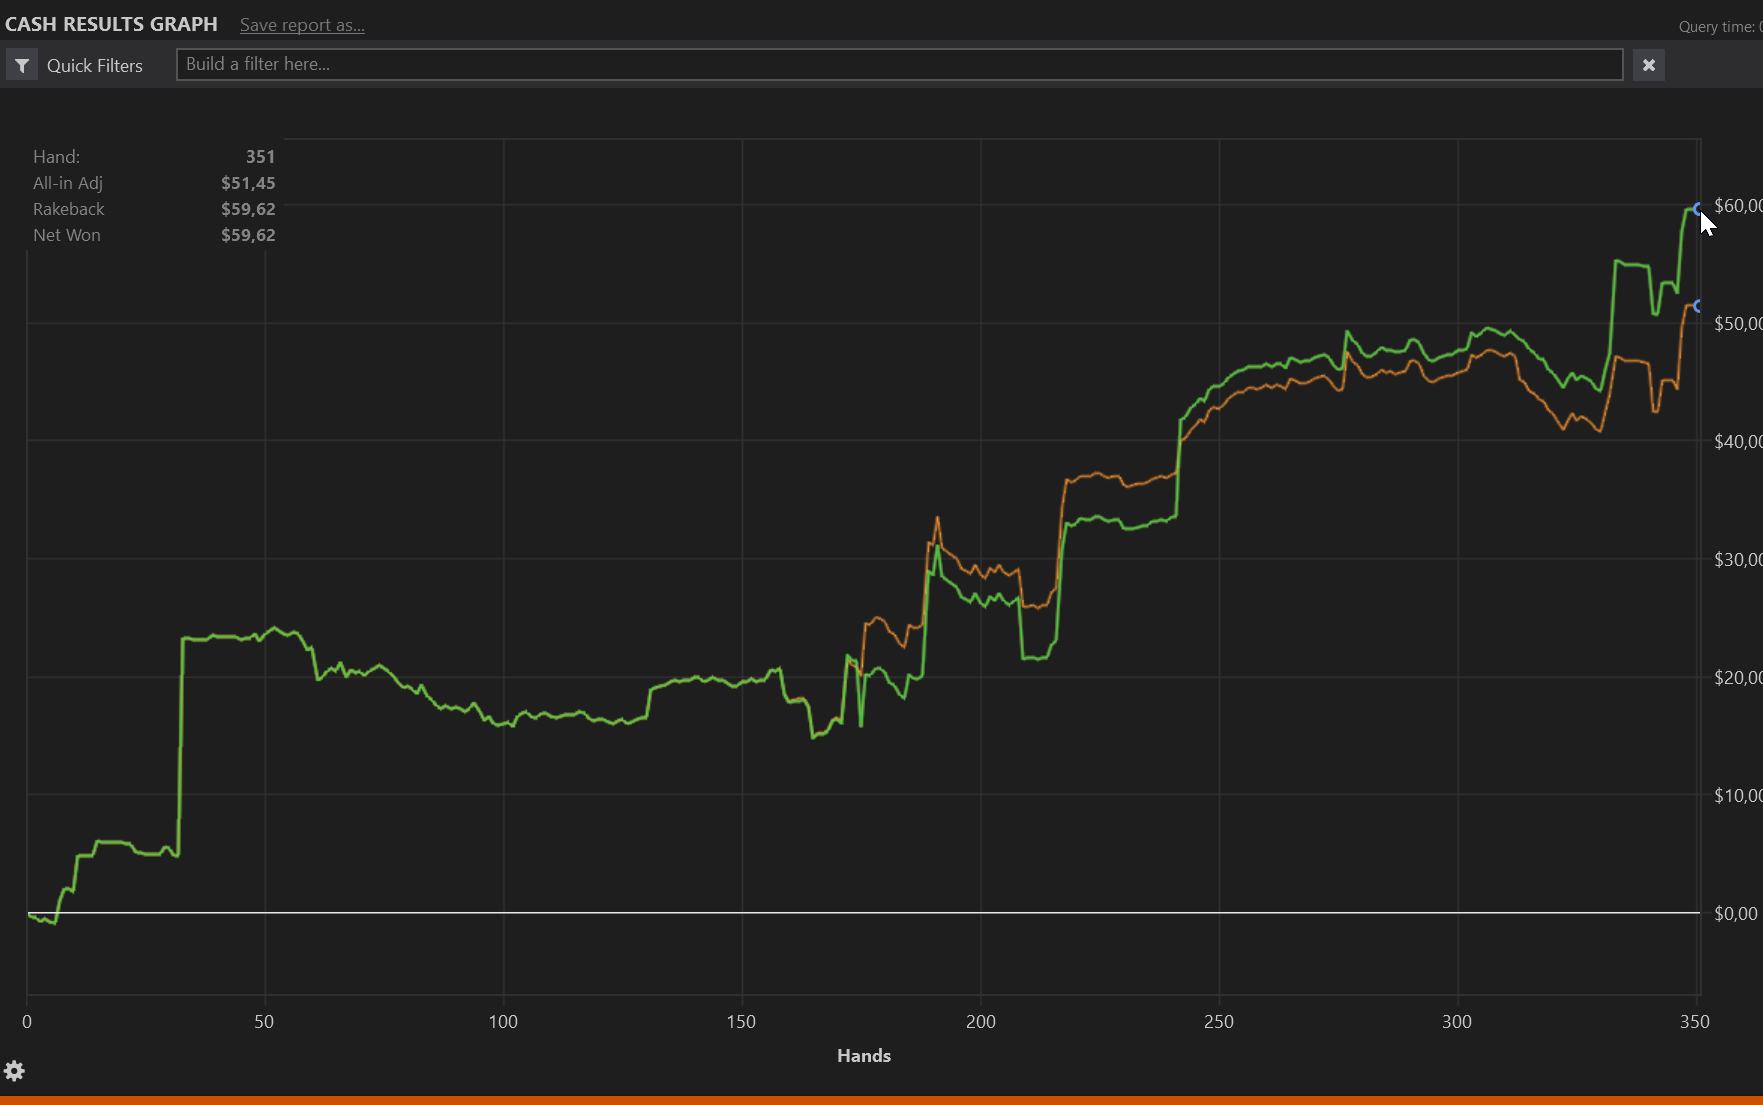The image size is (1763, 1105).
Task: Click the x-axis tick label 300
Action: click(1457, 1022)
